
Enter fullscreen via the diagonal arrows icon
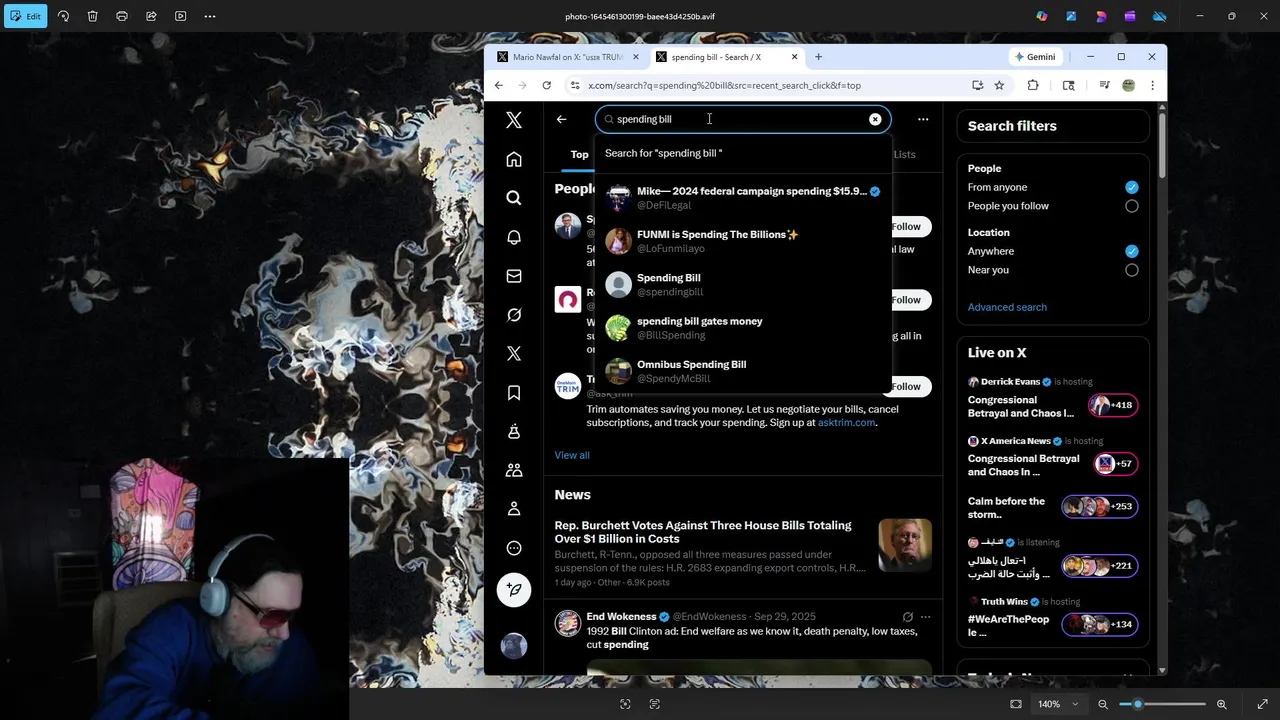tap(1262, 704)
